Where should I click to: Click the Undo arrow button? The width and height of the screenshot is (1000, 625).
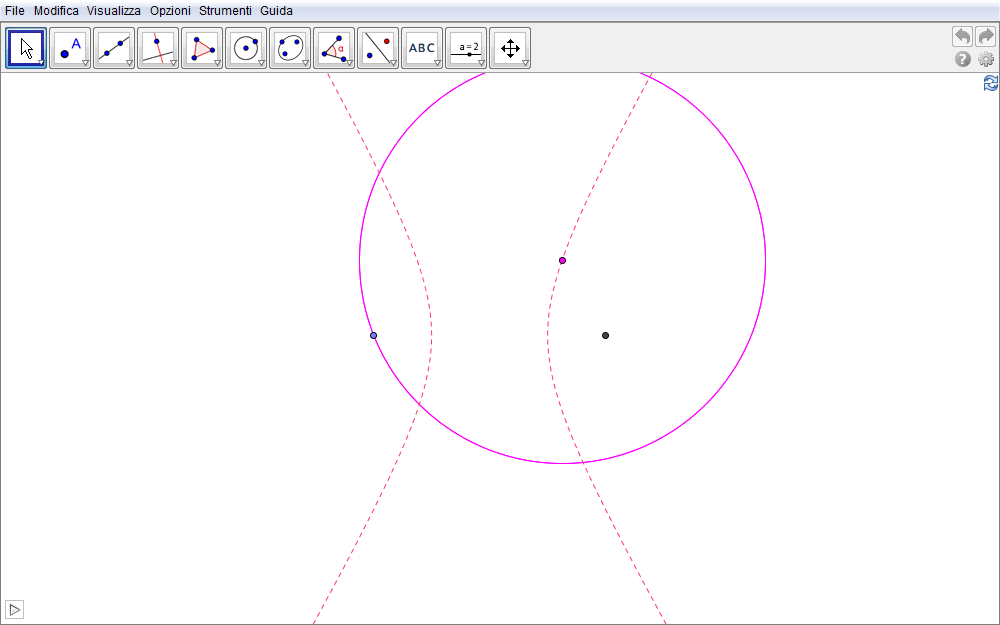pos(962,37)
